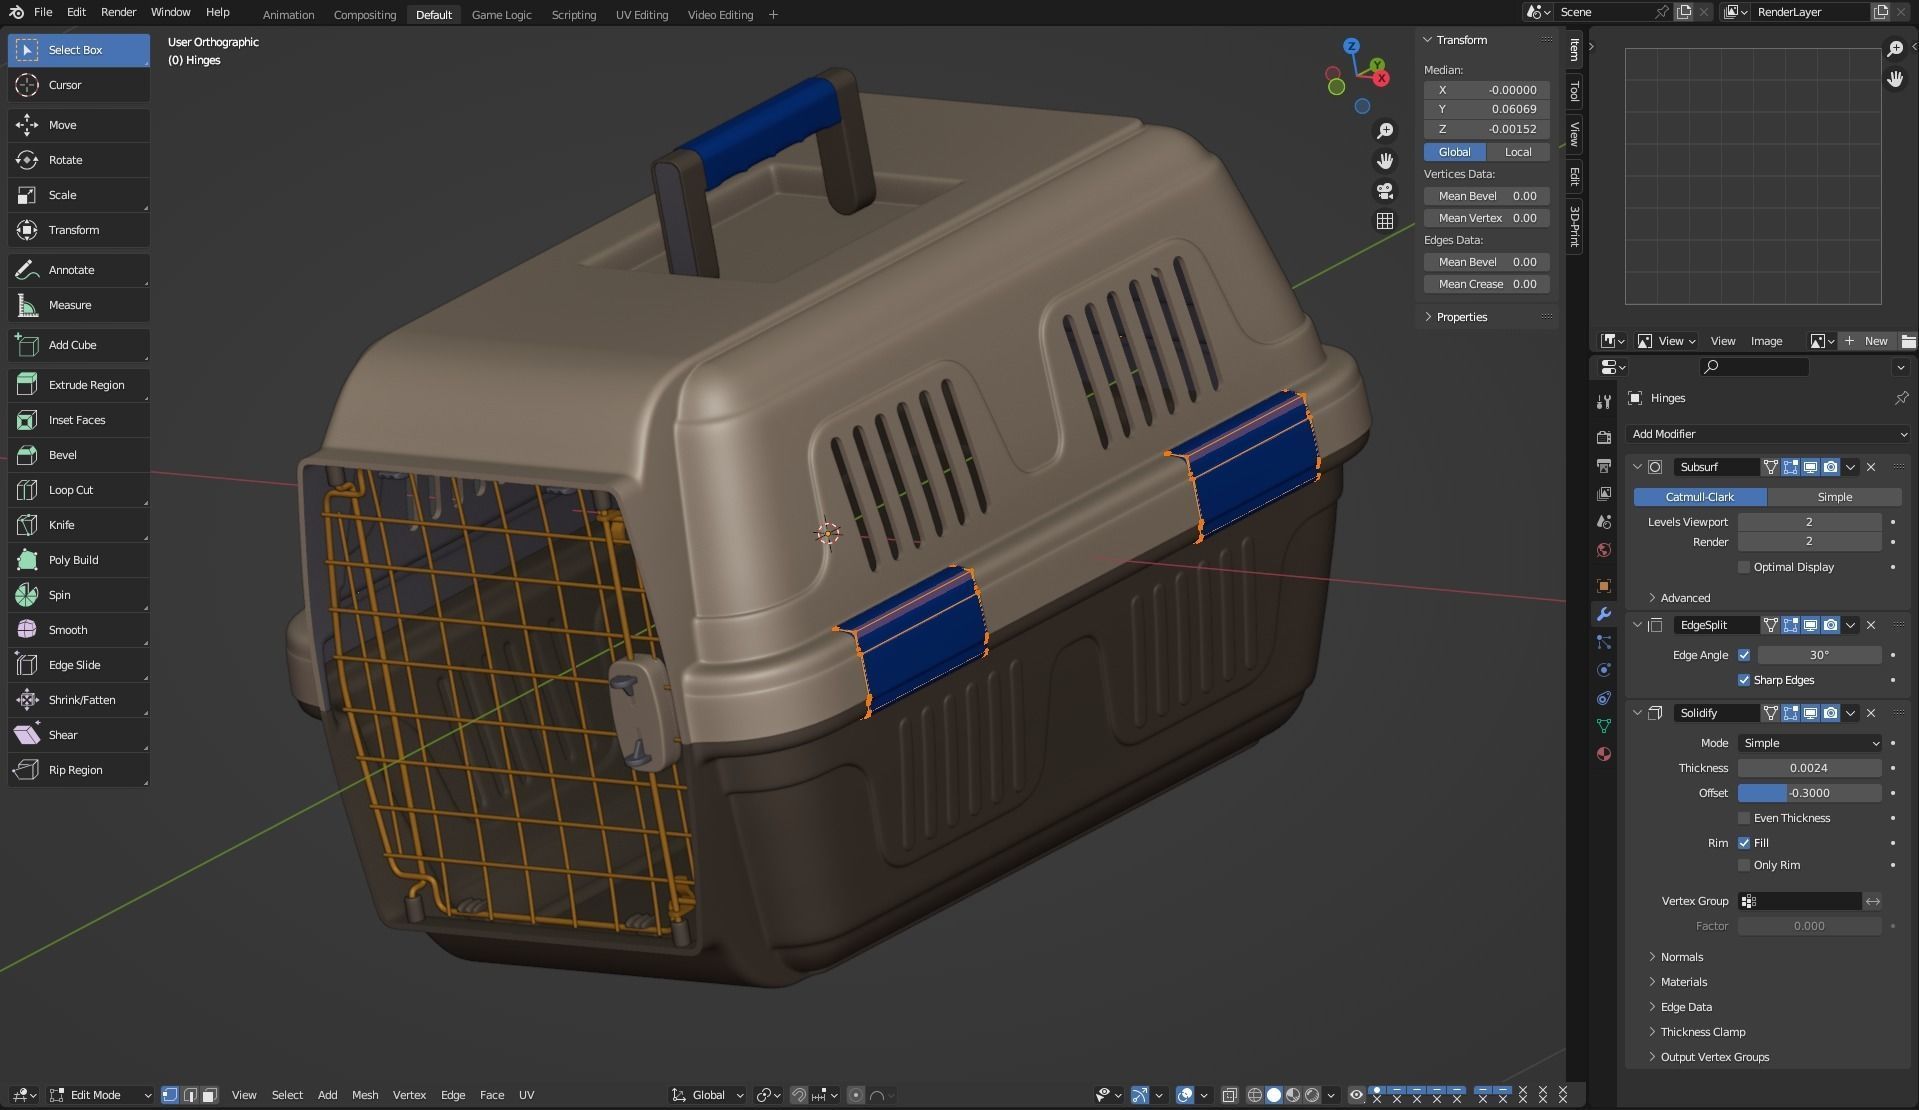Switch to the UV Editing workspace
Image resolution: width=1919 pixels, height=1110 pixels.
click(x=642, y=15)
